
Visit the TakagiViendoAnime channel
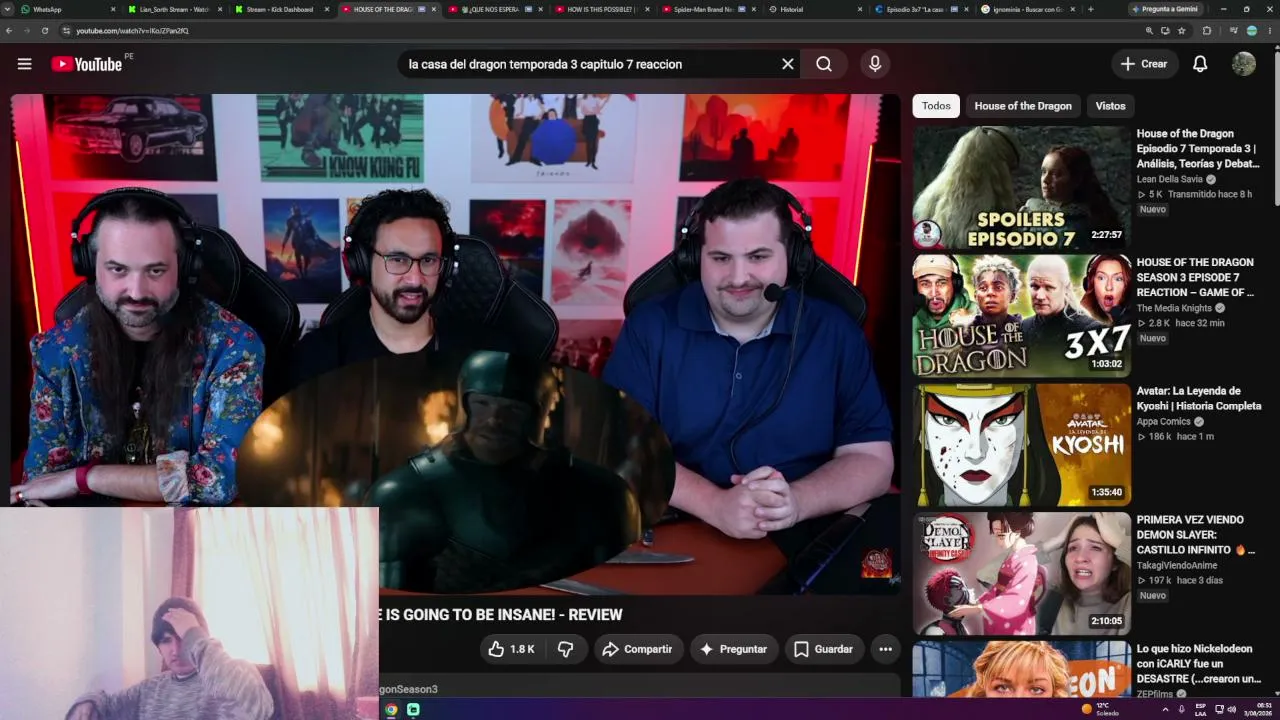coord(1176,565)
